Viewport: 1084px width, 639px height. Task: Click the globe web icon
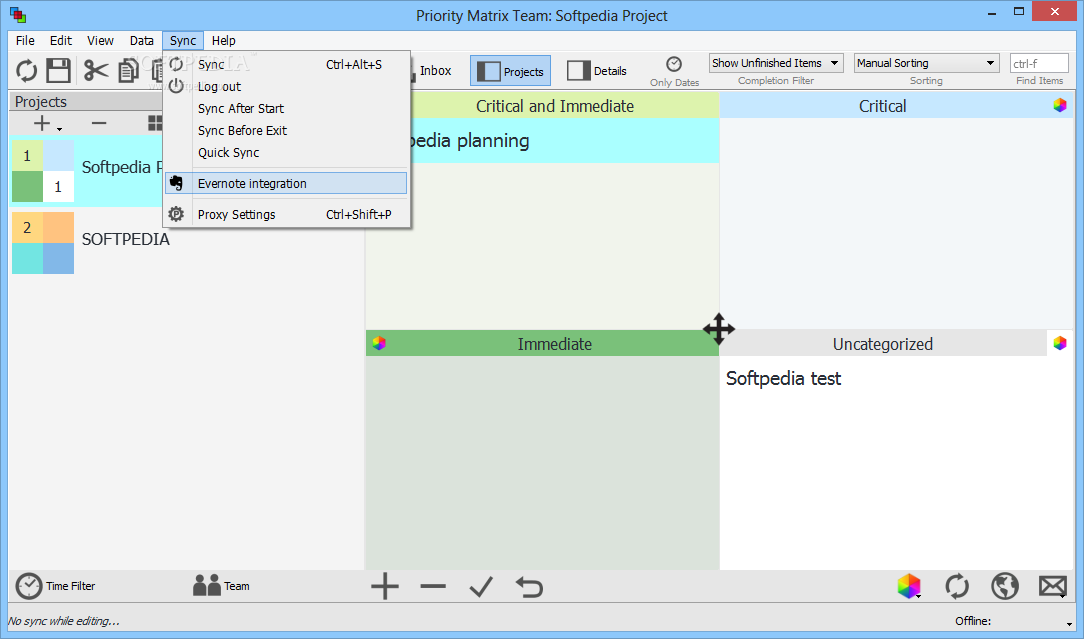click(1004, 586)
